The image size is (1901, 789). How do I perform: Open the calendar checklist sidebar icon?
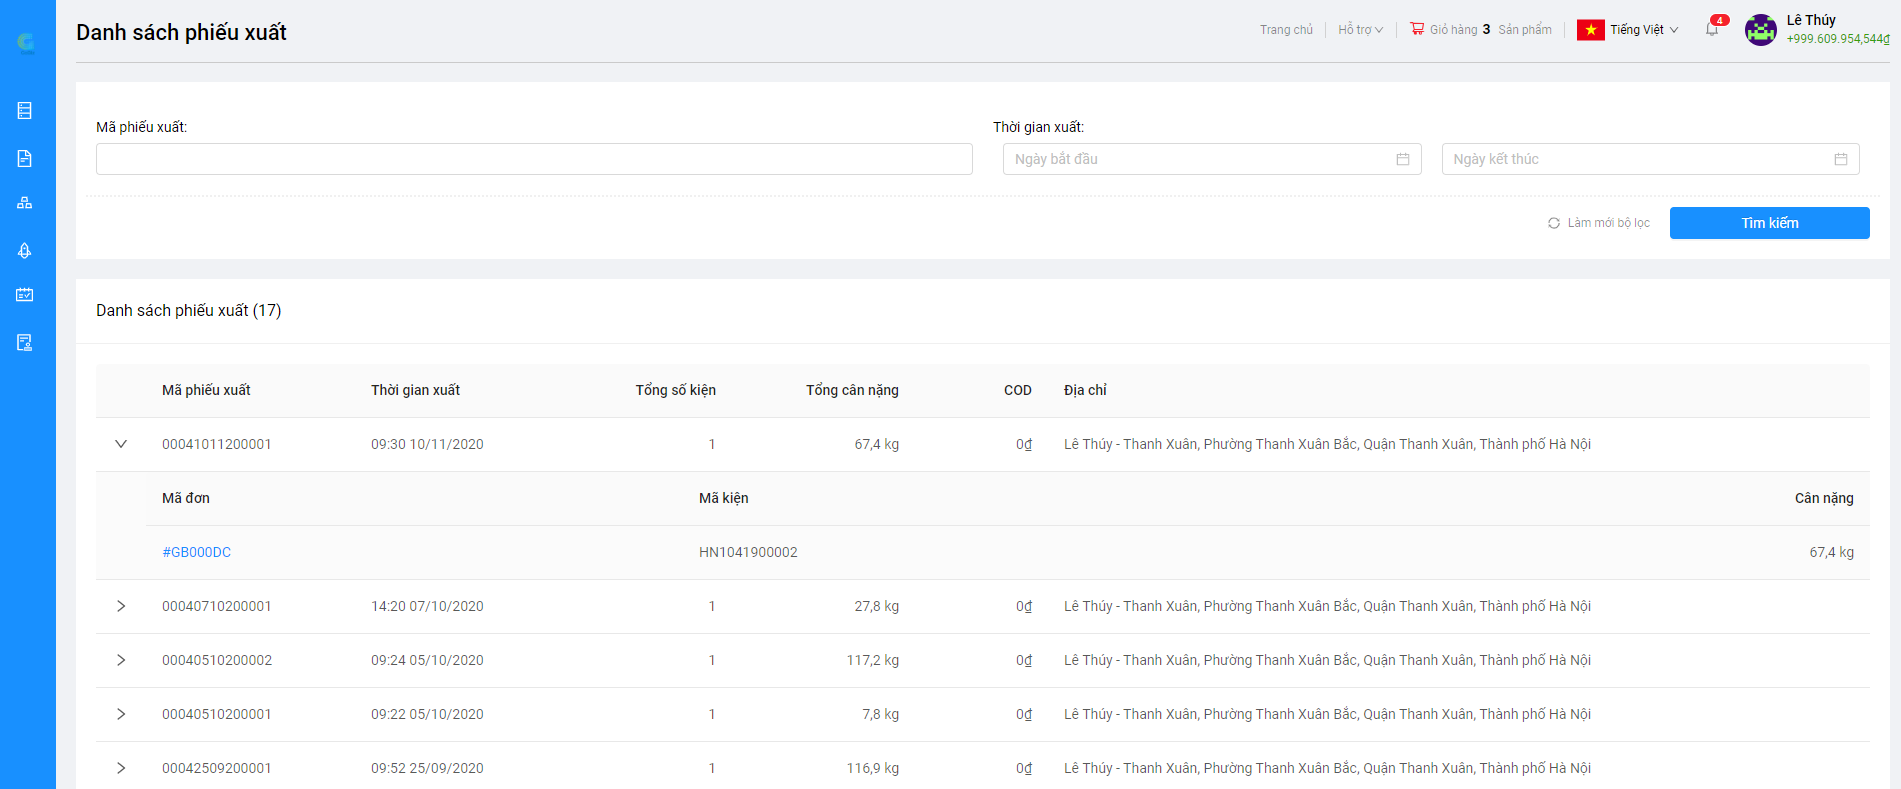25,294
